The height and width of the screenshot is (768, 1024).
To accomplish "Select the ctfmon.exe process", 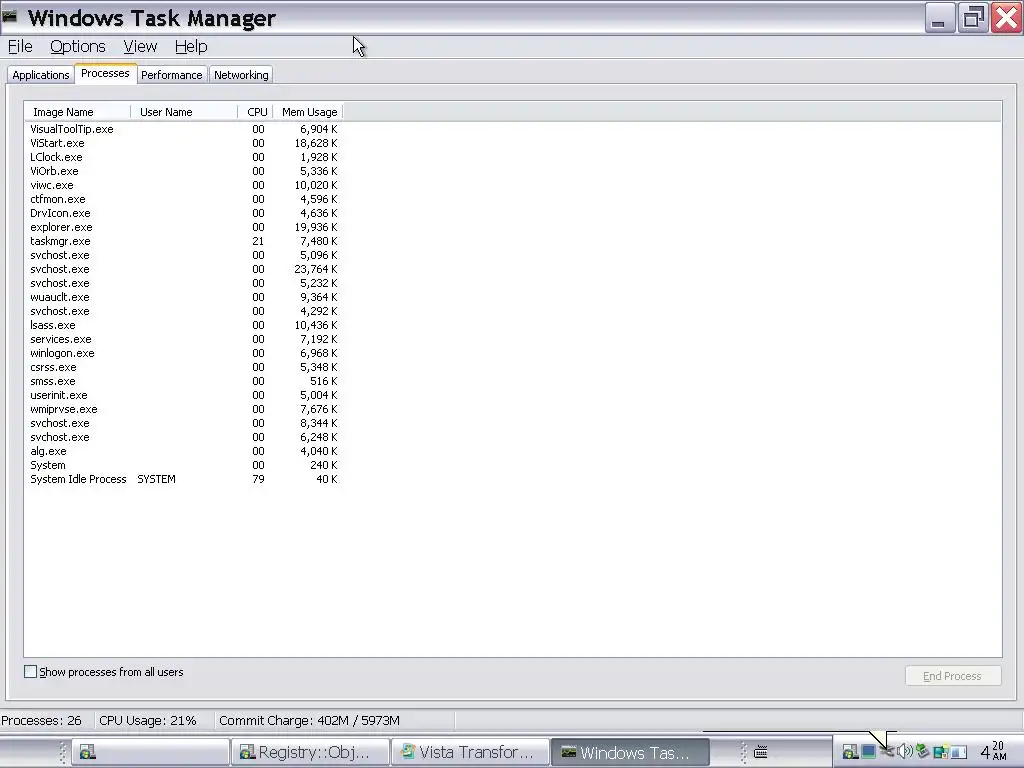I will 184,199.
